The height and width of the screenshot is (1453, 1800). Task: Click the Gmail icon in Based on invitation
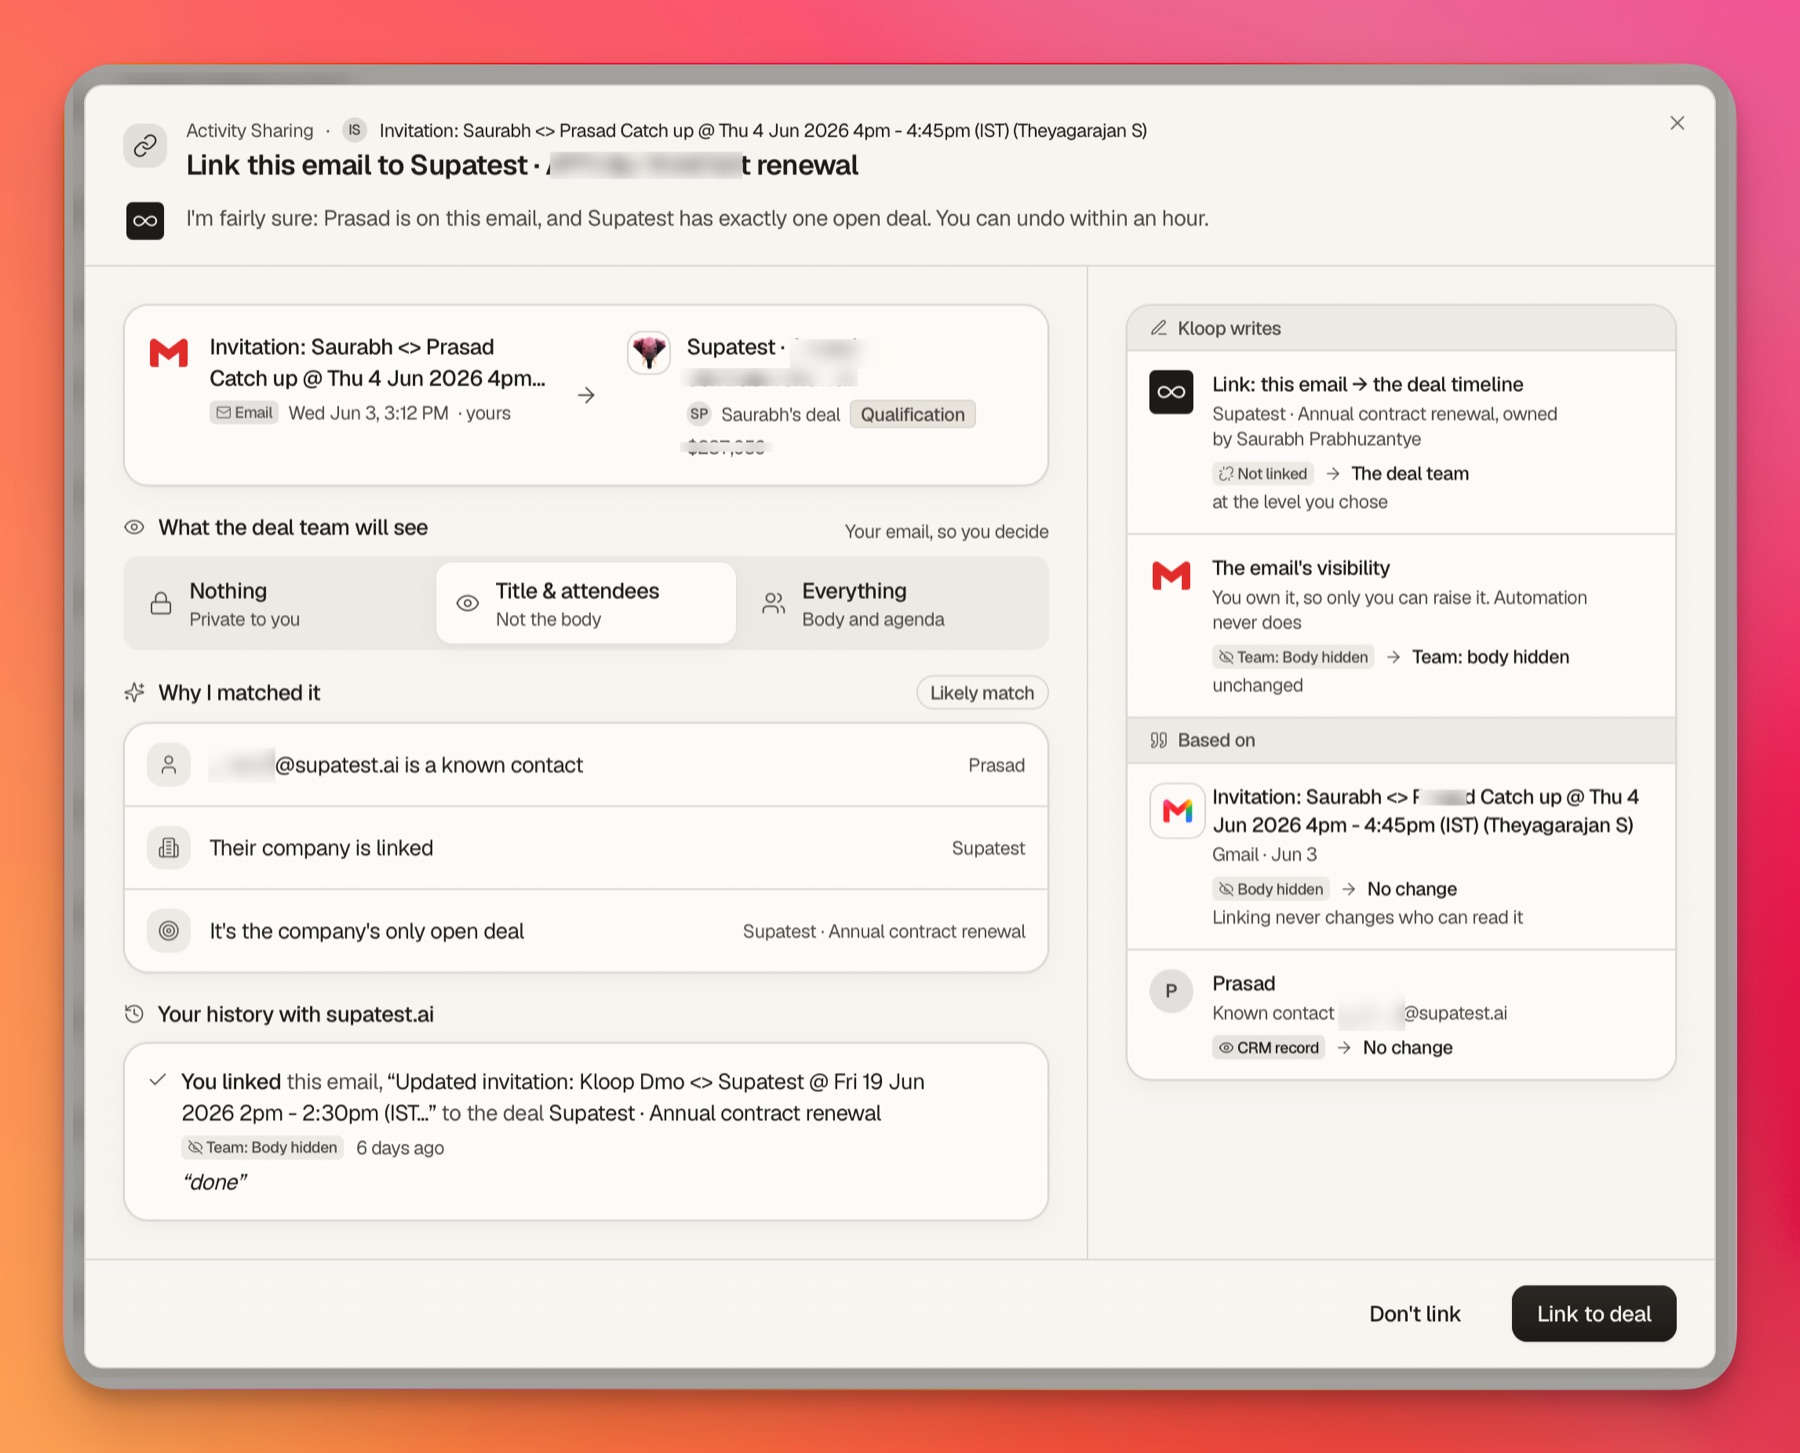[1177, 810]
